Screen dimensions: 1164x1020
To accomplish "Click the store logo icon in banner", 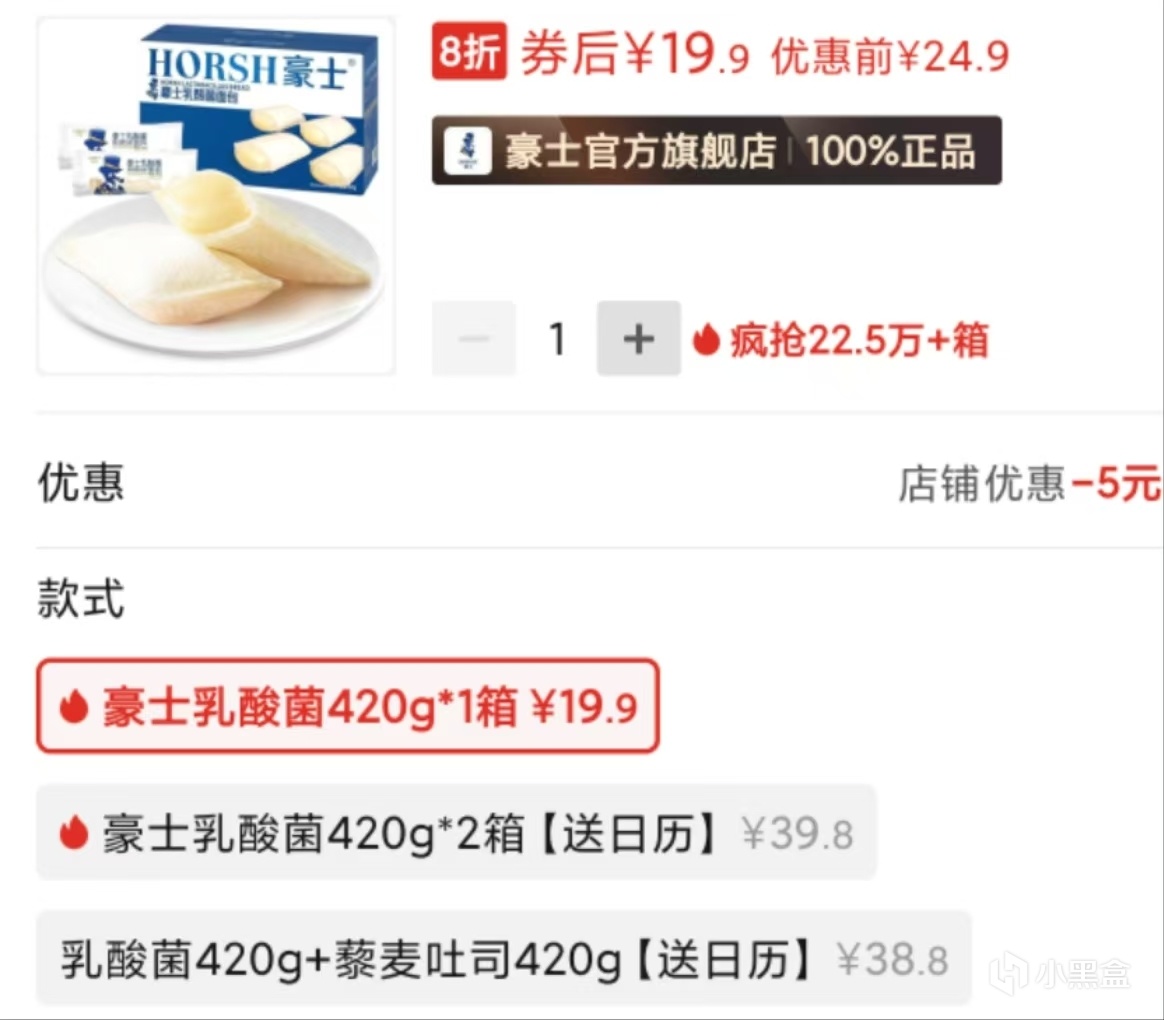I will [x=468, y=151].
